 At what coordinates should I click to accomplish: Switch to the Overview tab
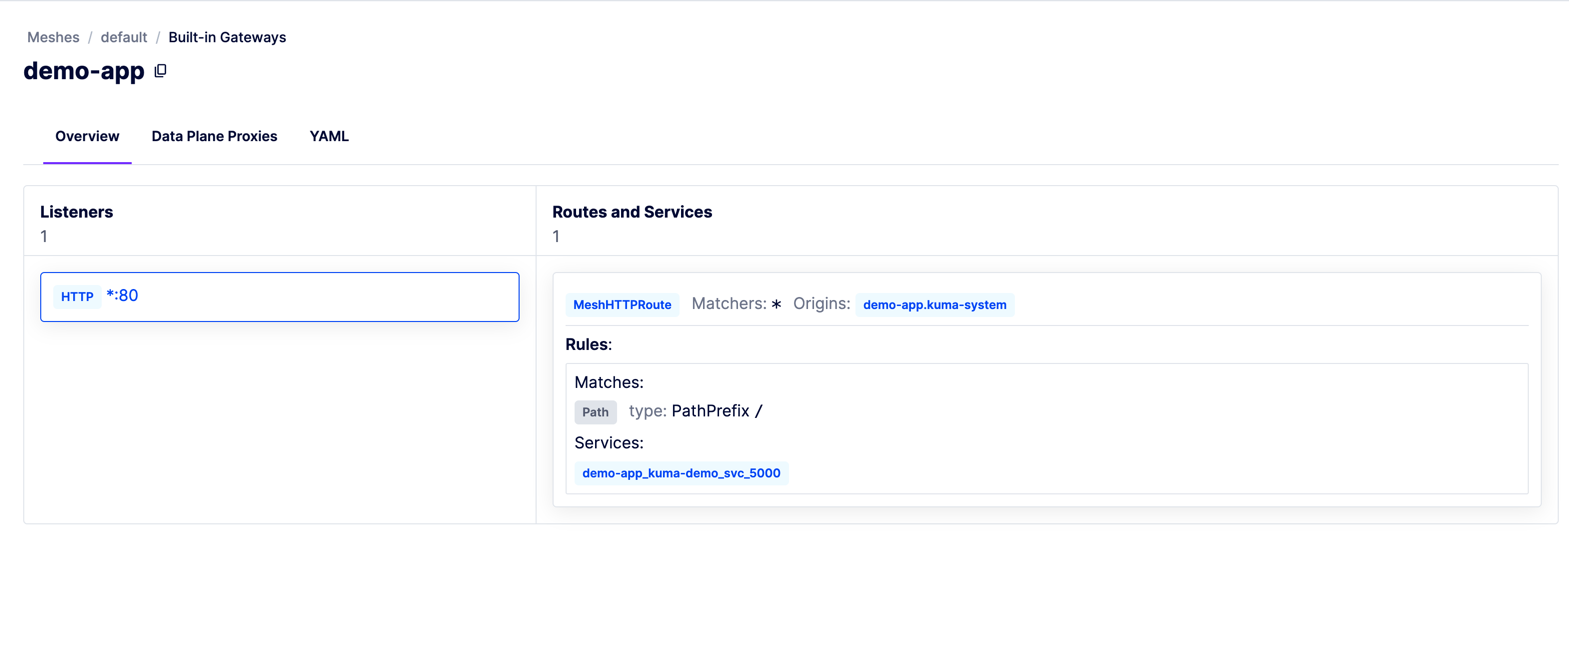coord(87,136)
